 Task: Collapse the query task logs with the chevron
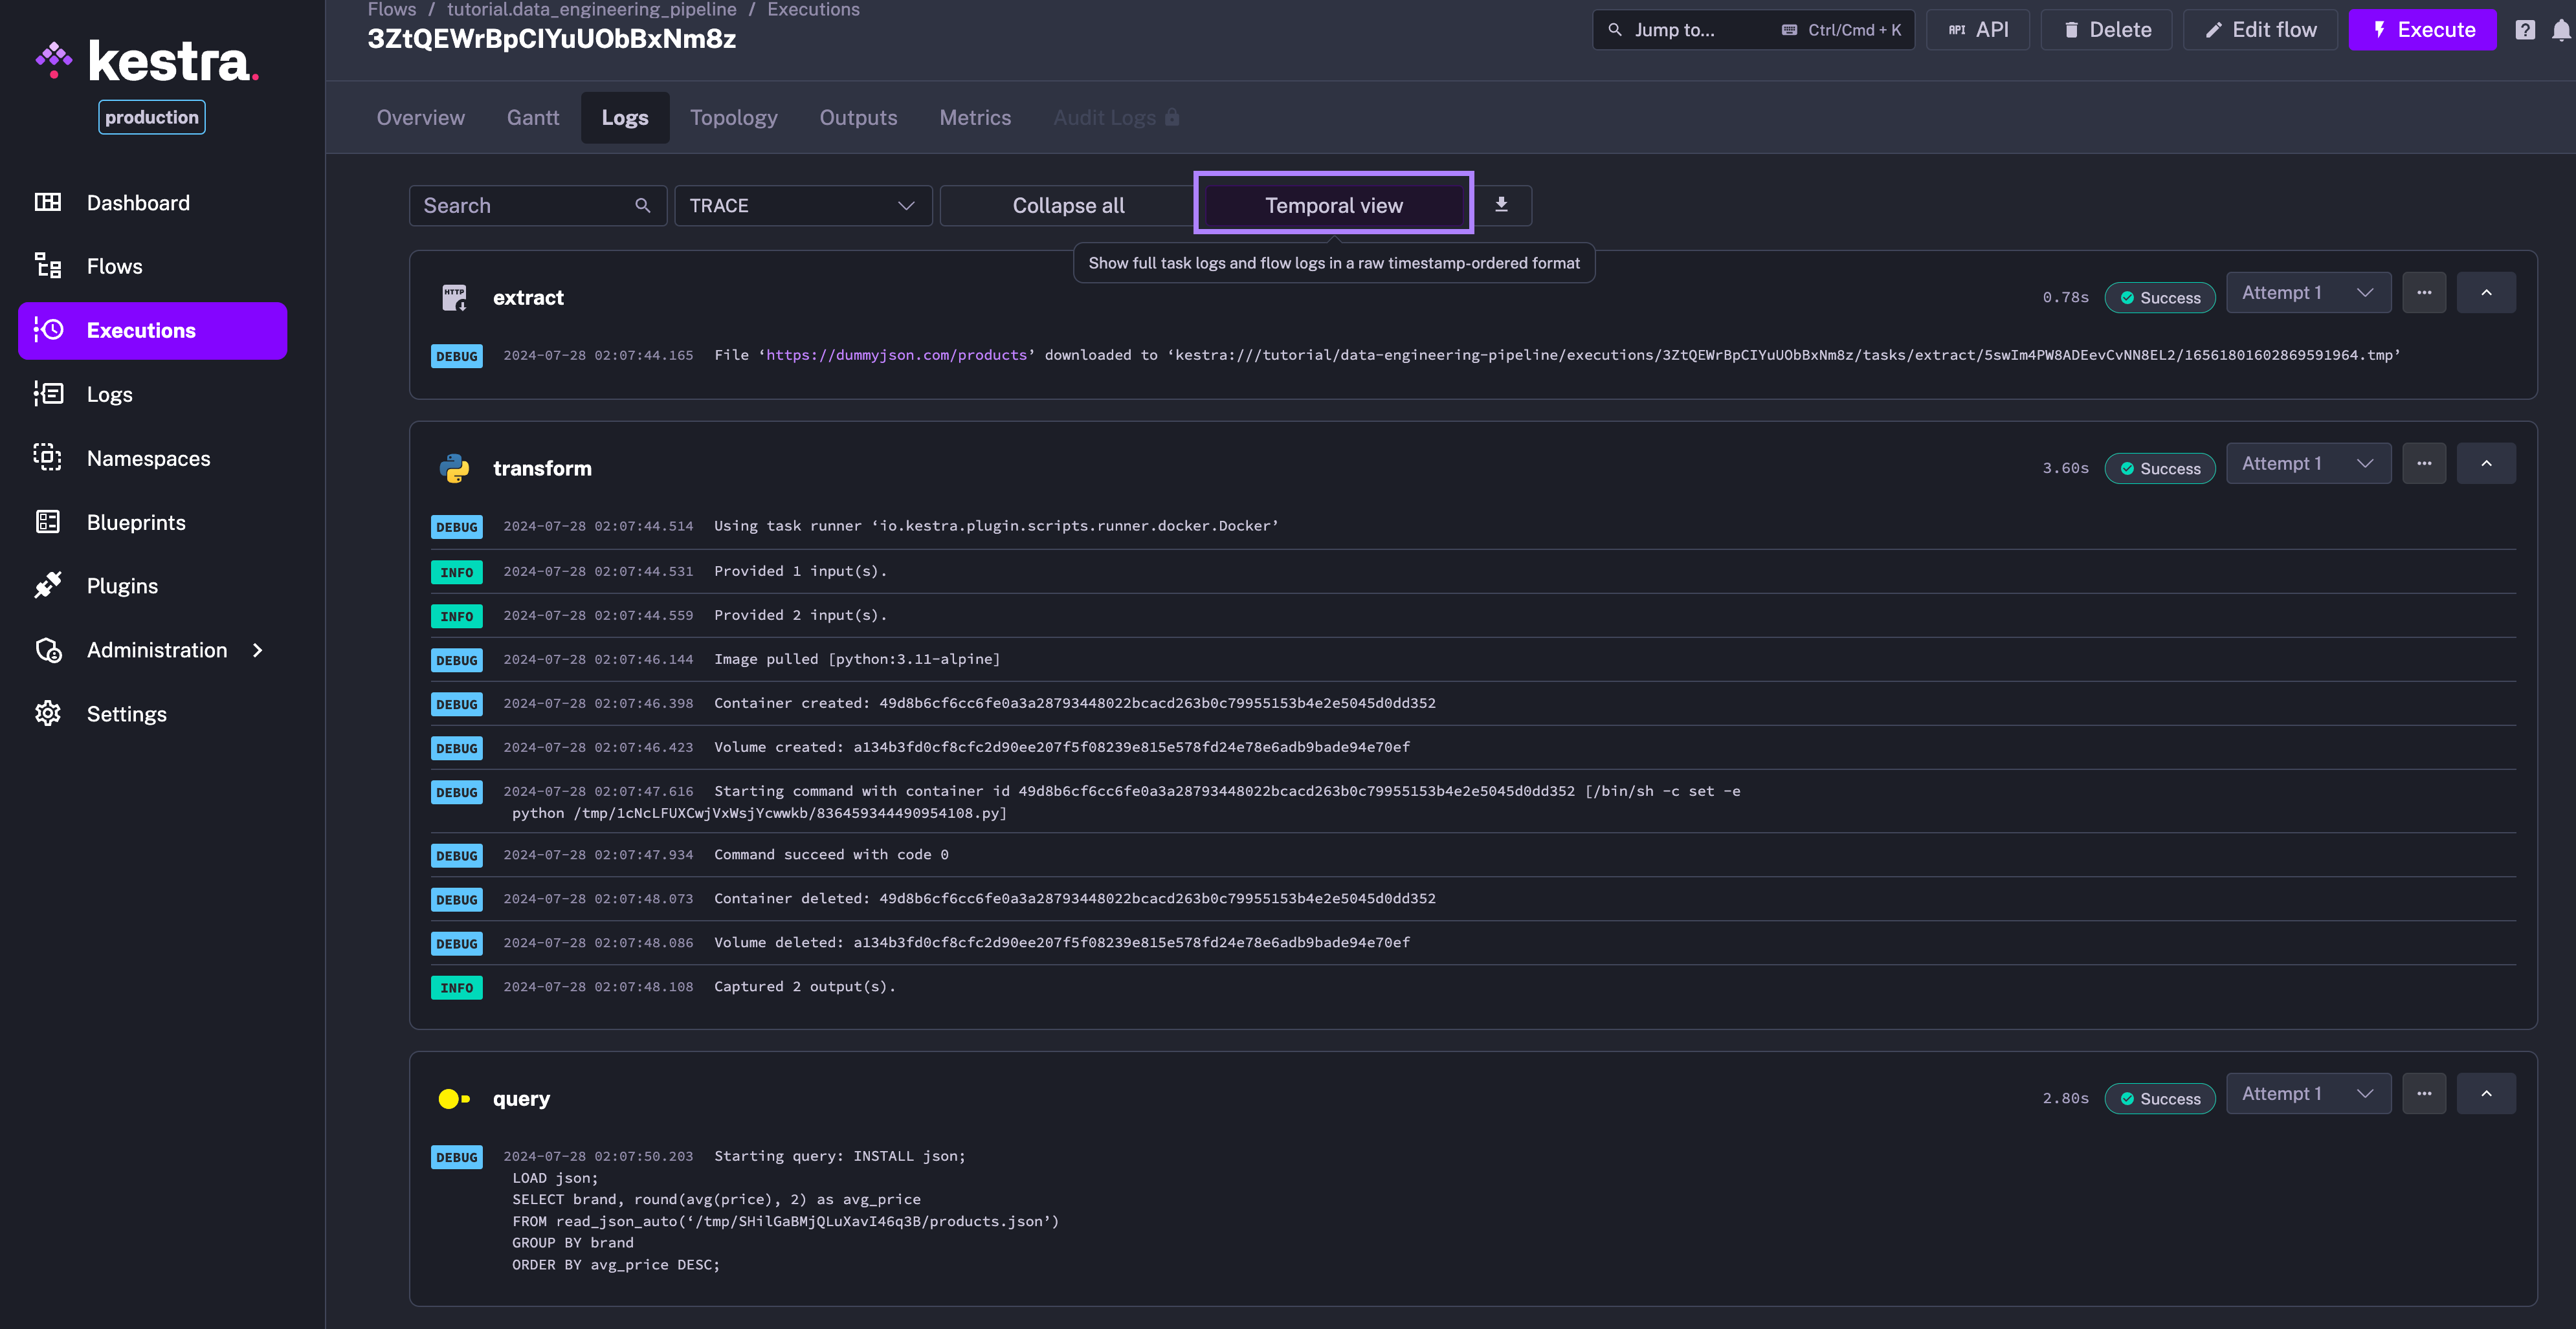2487,1093
